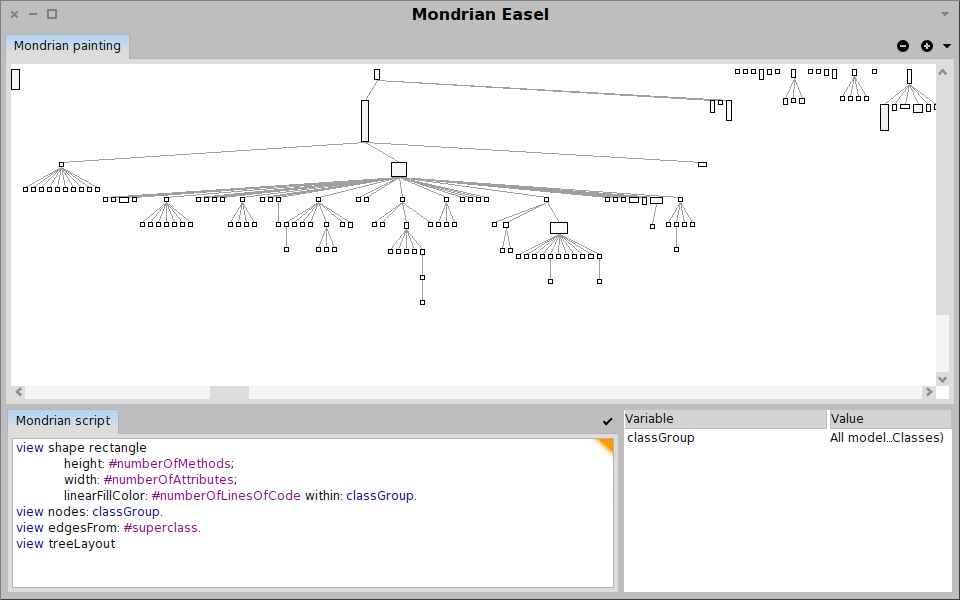Close the Mondrian Easel window
This screenshot has width=960, height=600.
click(x=14, y=14)
